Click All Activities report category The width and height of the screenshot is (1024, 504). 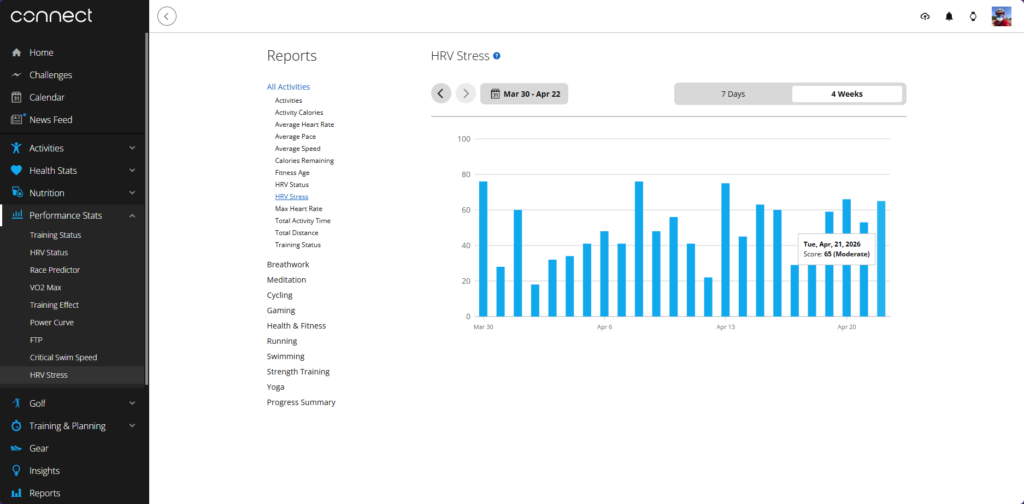pos(289,87)
